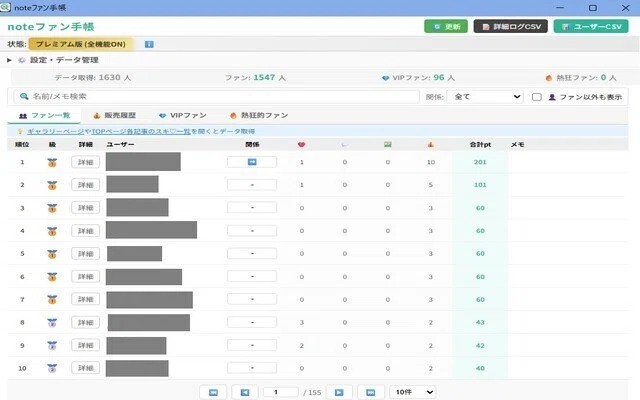Click the 合計pt value 42
640x400 pixels.
point(480,345)
